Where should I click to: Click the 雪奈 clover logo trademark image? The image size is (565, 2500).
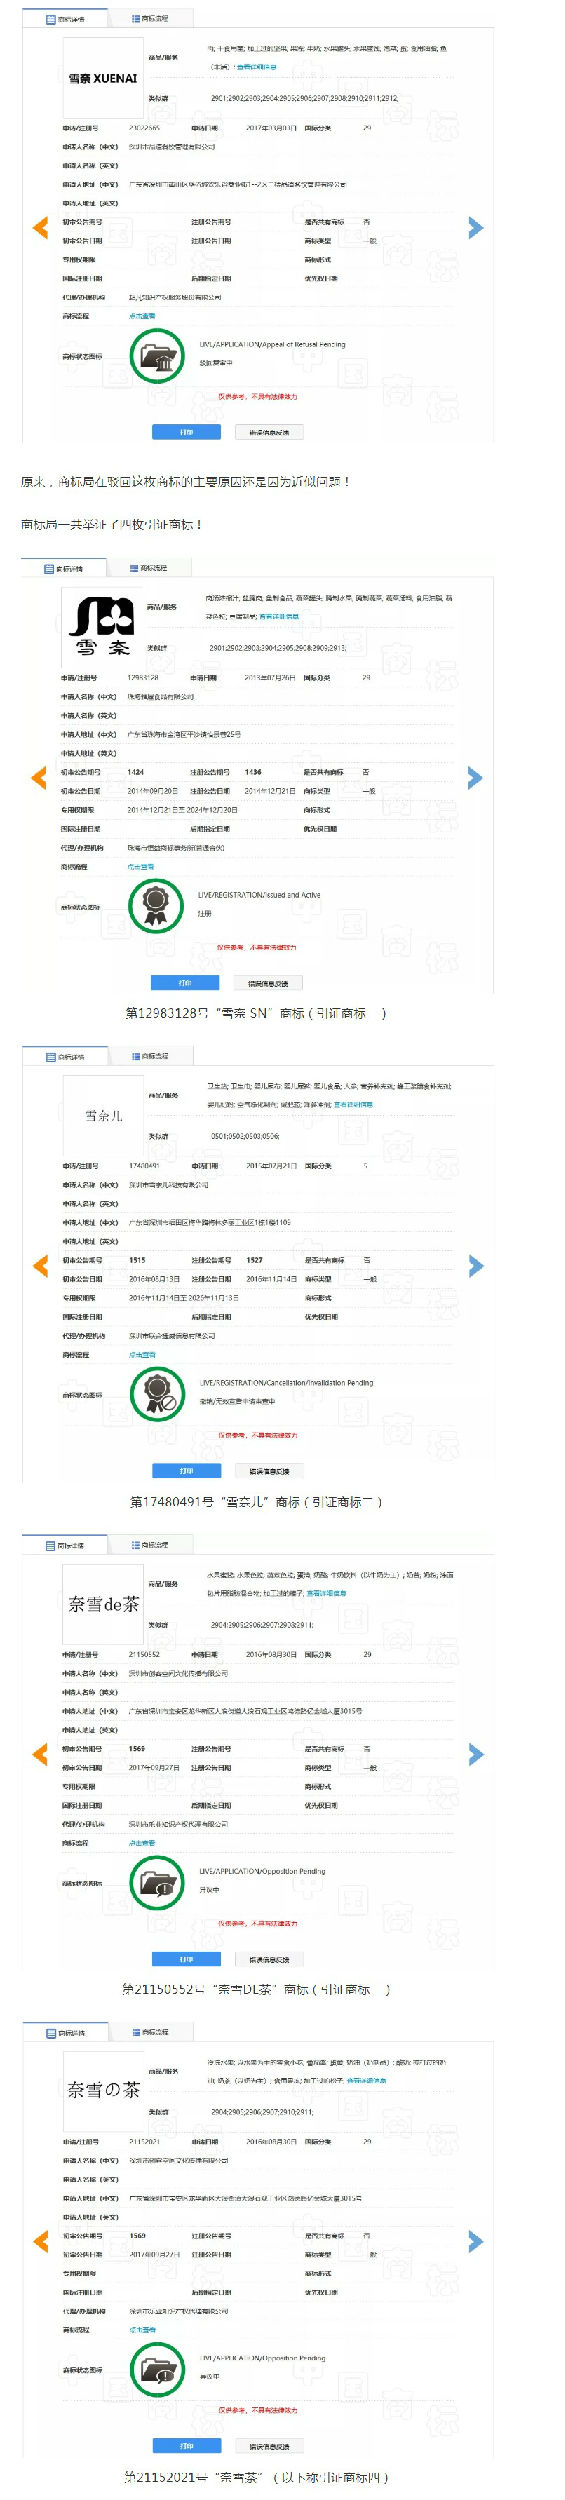click(x=102, y=626)
